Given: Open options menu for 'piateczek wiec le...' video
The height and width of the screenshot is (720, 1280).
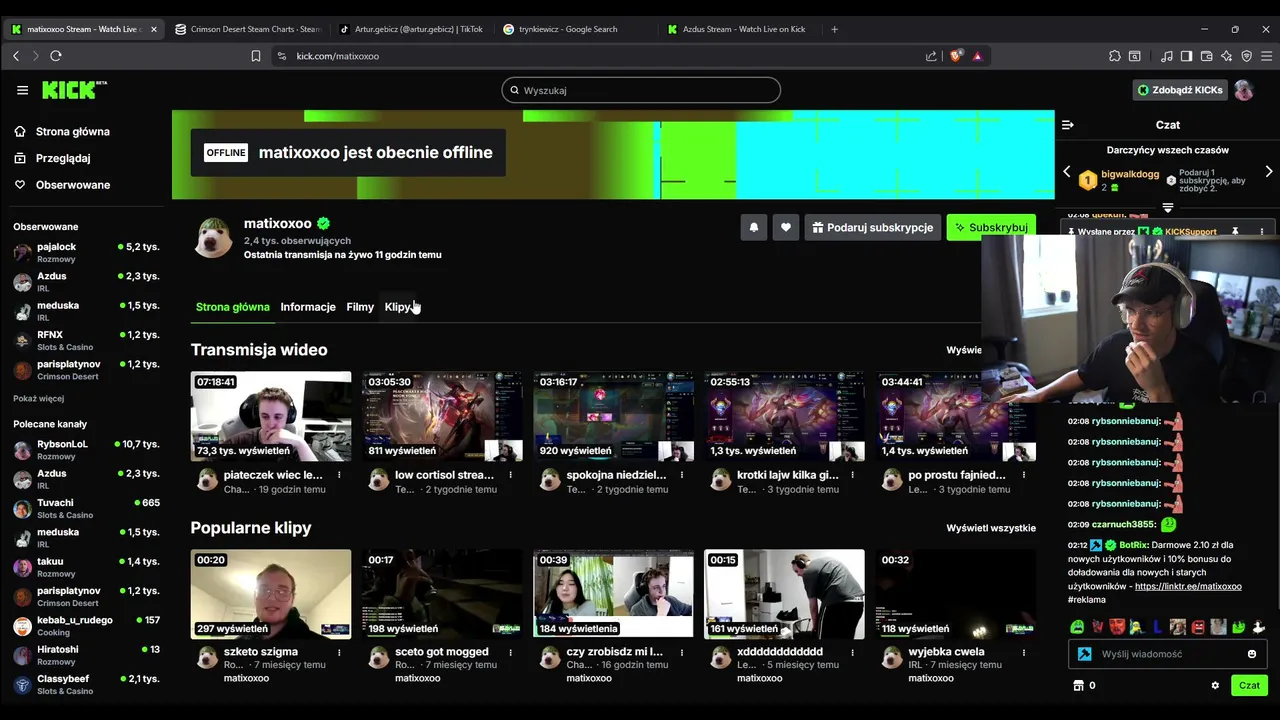Looking at the screenshot, I should pyautogui.click(x=340, y=475).
